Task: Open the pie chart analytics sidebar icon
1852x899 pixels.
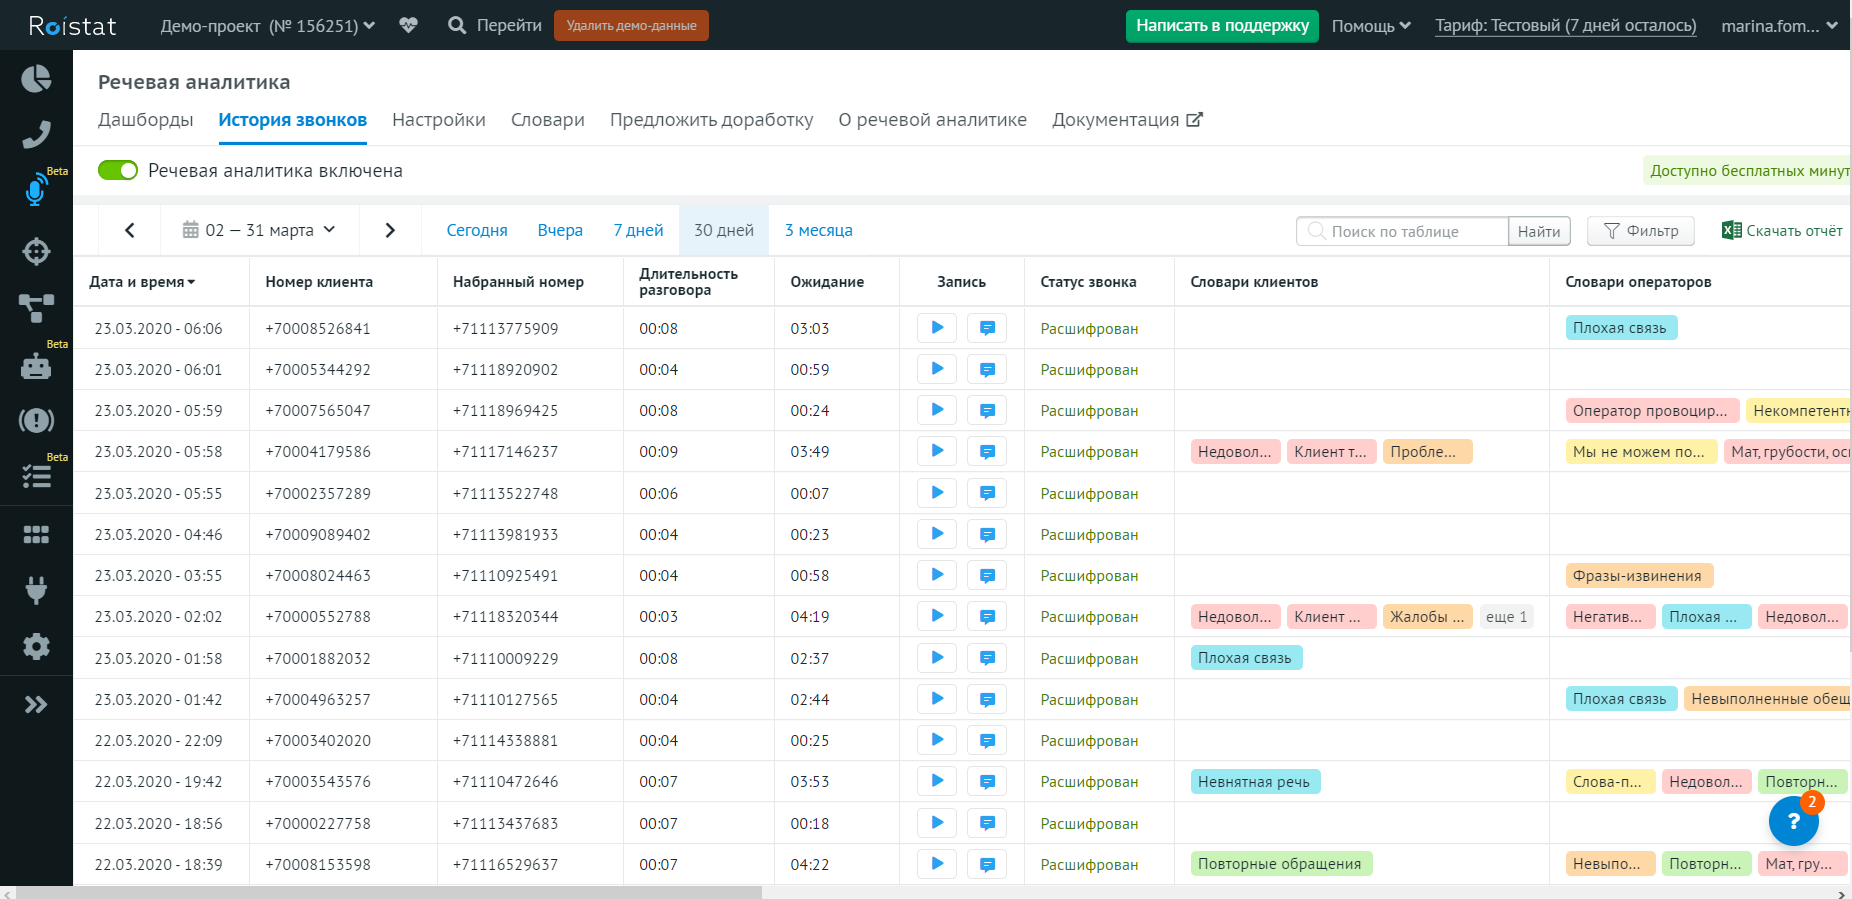Action: click(x=36, y=79)
